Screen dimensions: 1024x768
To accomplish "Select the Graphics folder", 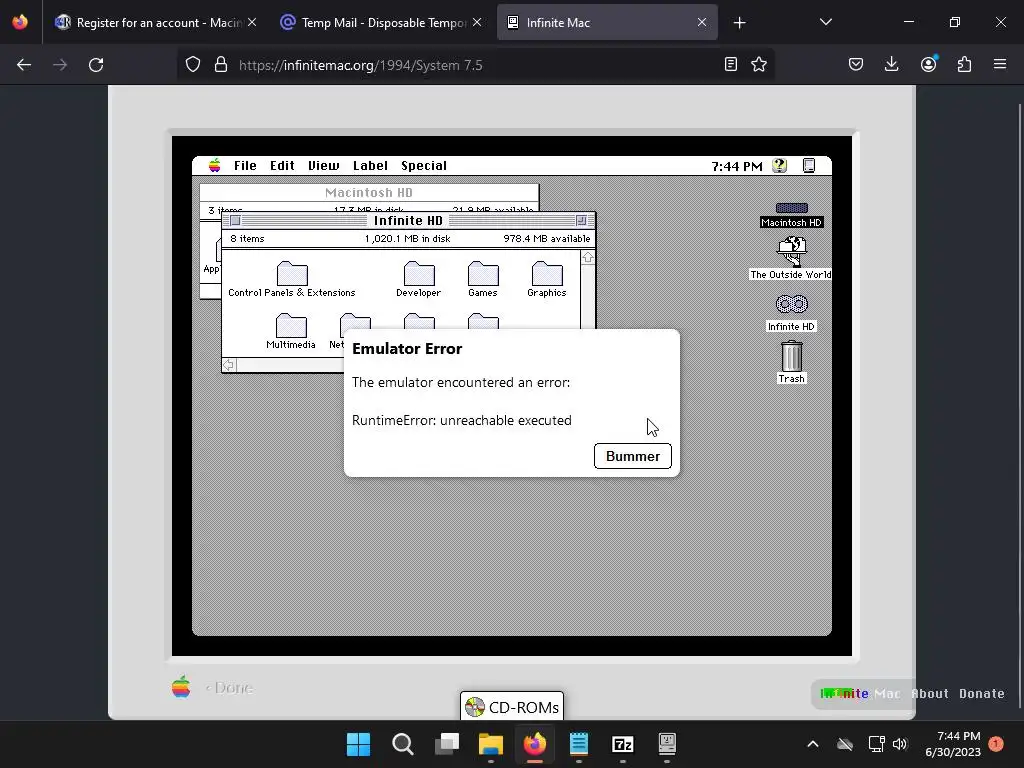I will [x=547, y=280].
